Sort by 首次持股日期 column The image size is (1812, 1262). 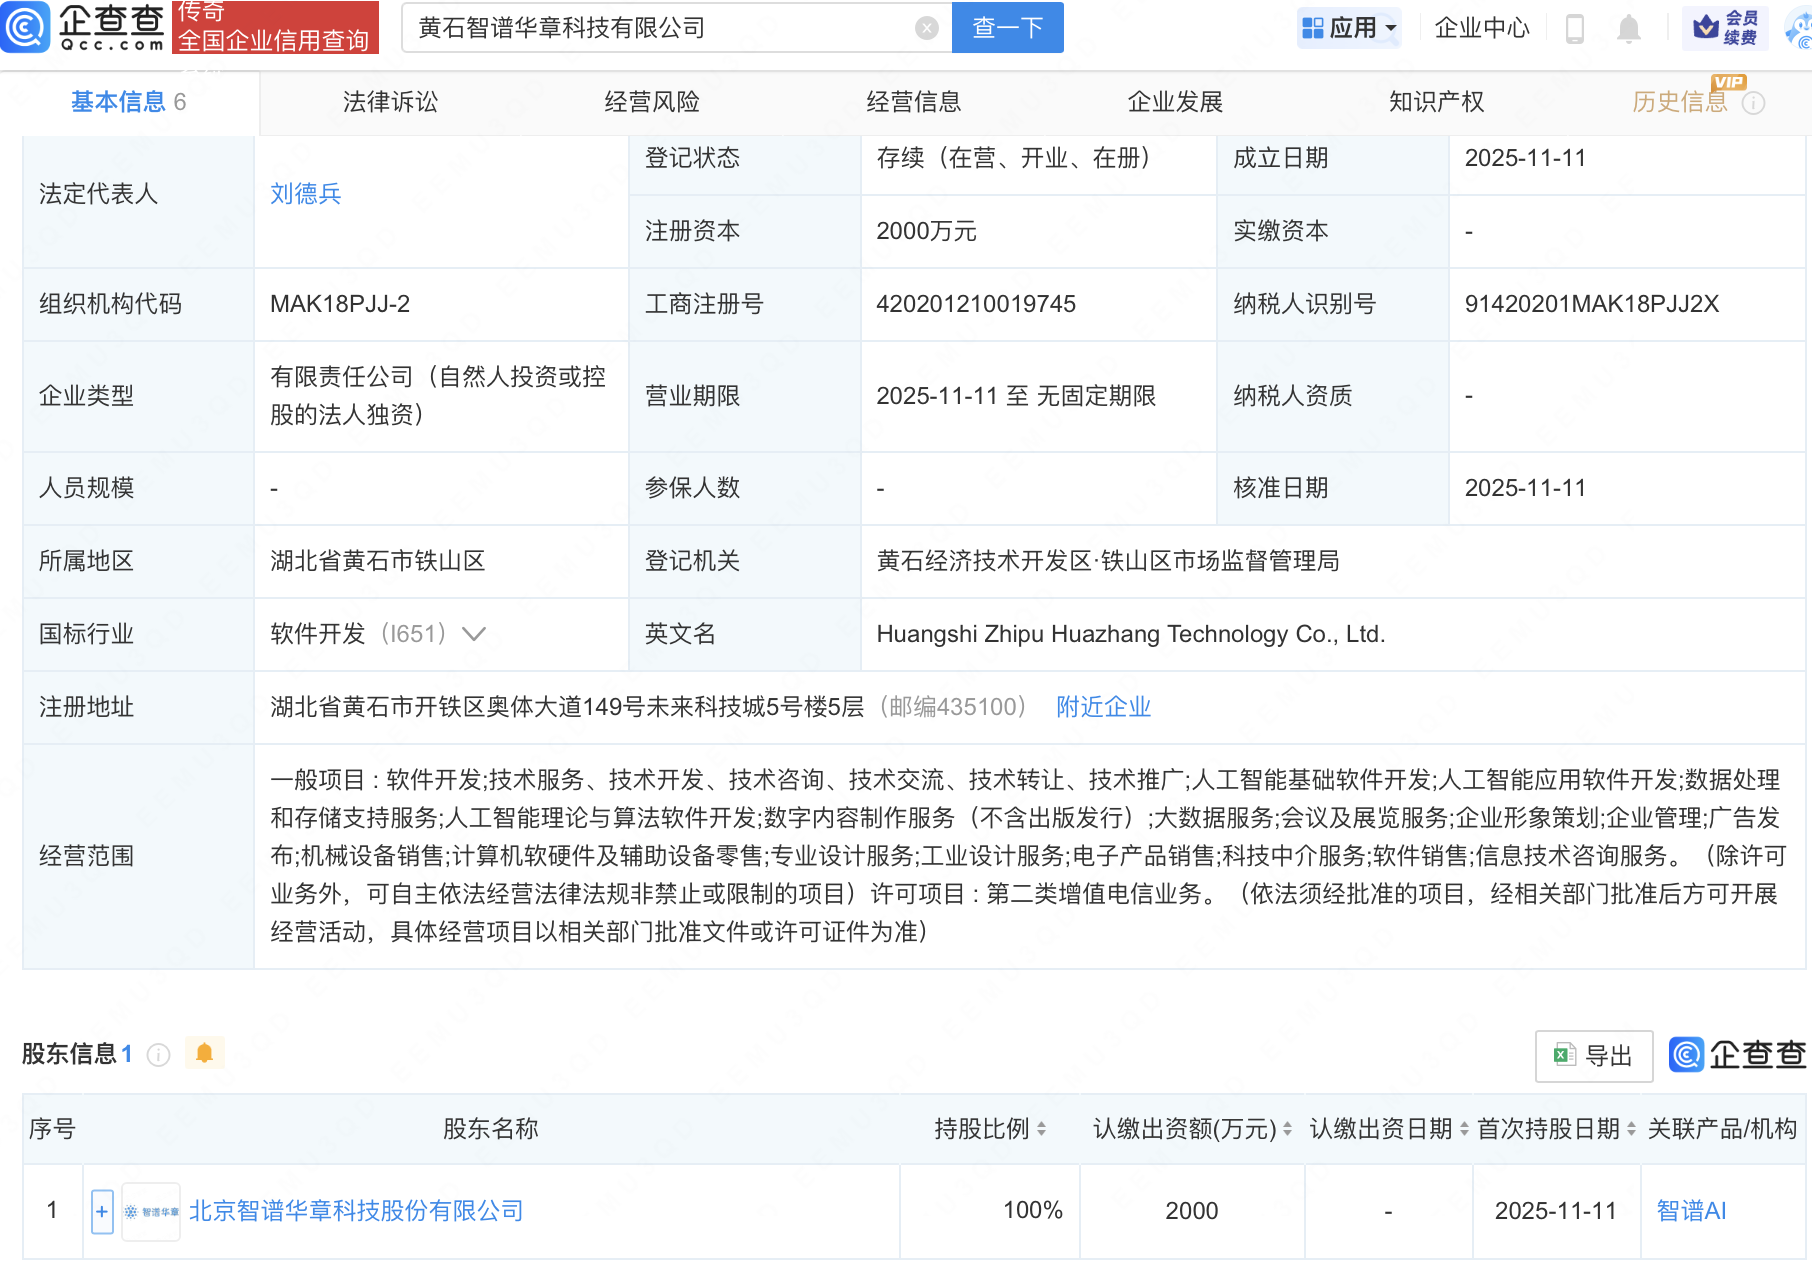[x=1631, y=1129]
